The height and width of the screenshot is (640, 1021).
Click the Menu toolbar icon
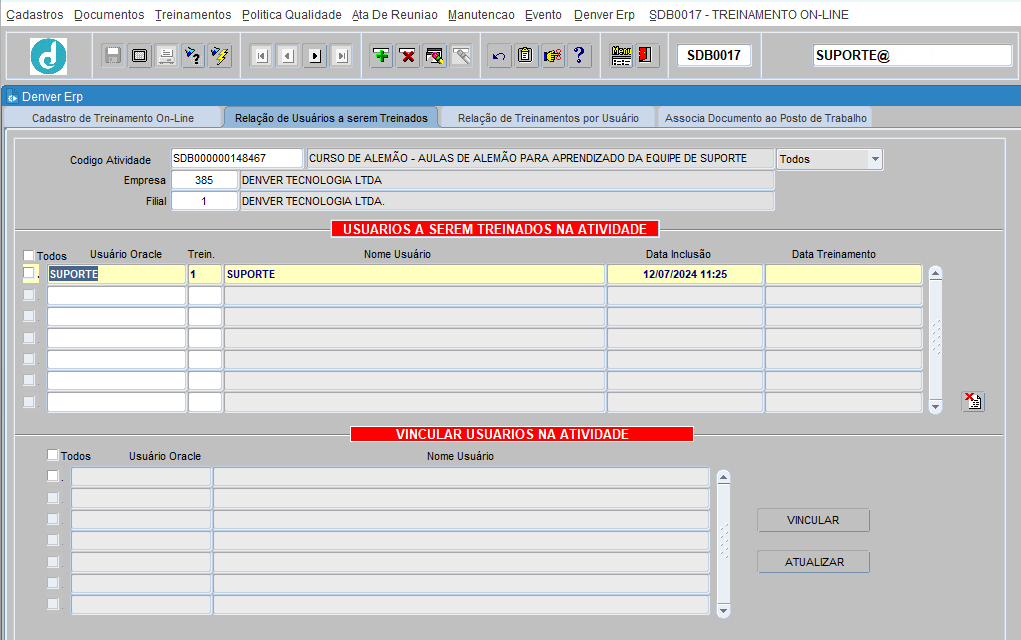[621, 56]
